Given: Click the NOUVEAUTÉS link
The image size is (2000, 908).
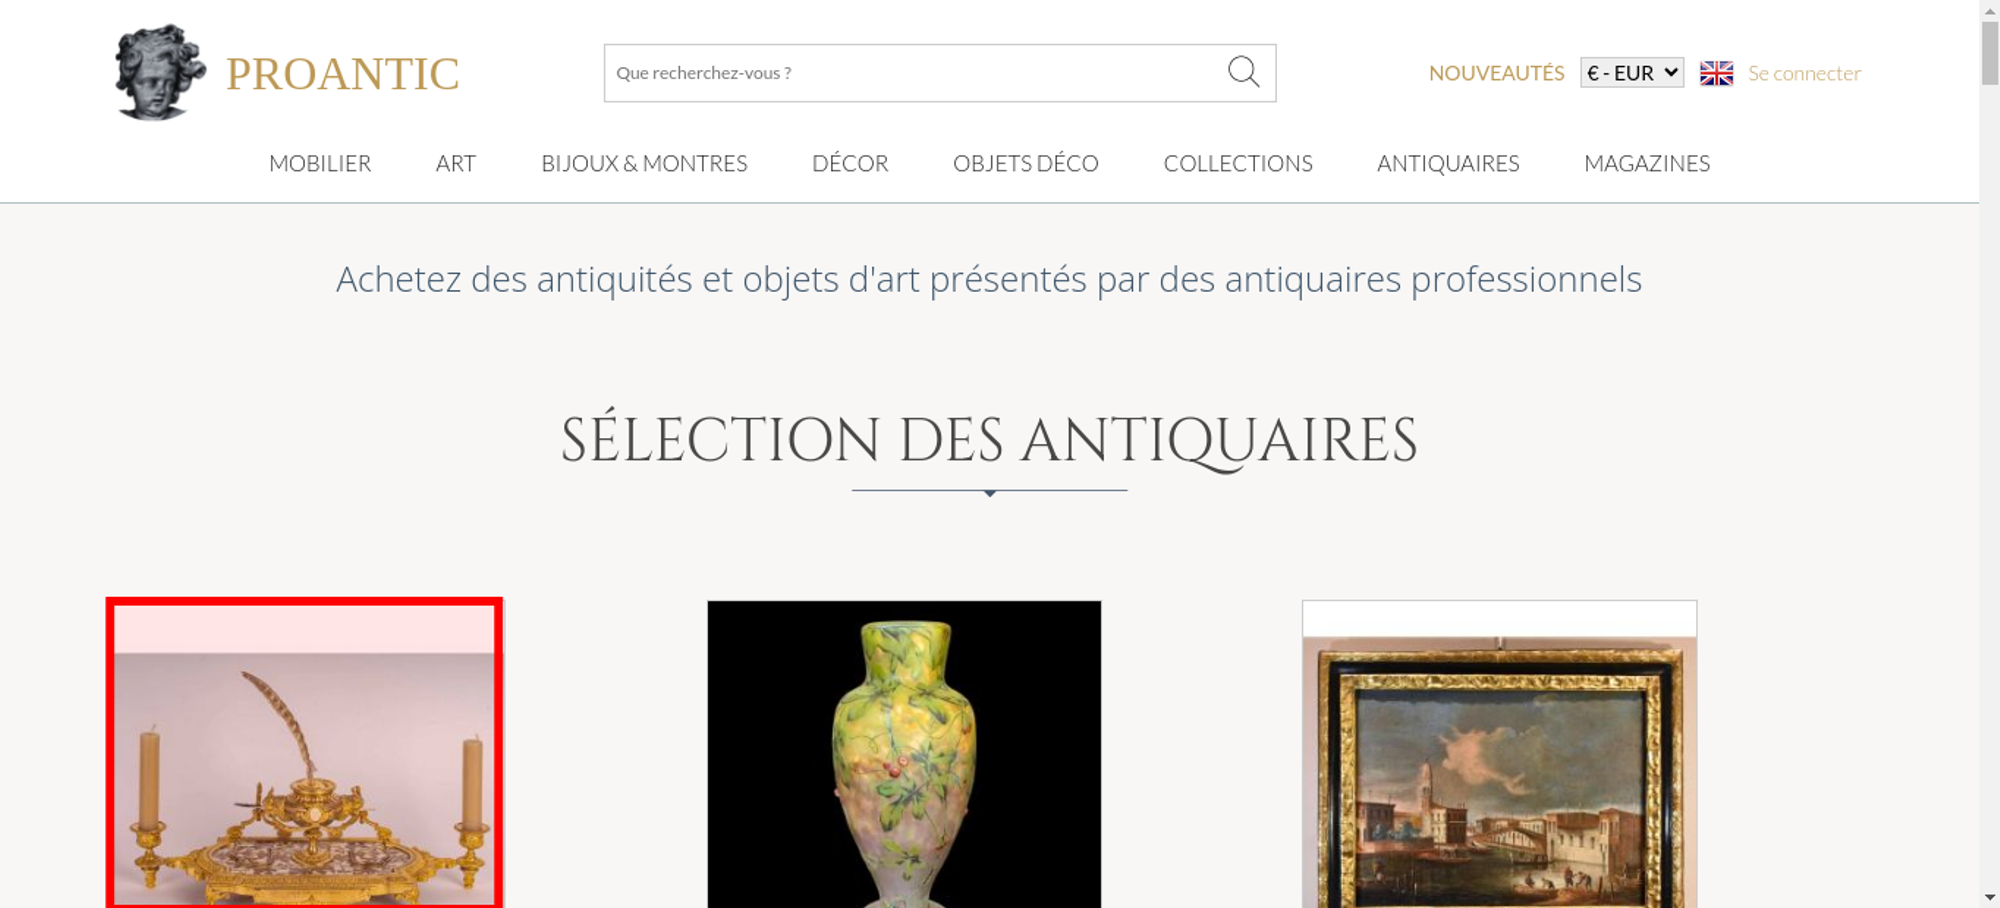Looking at the screenshot, I should pyautogui.click(x=1496, y=73).
